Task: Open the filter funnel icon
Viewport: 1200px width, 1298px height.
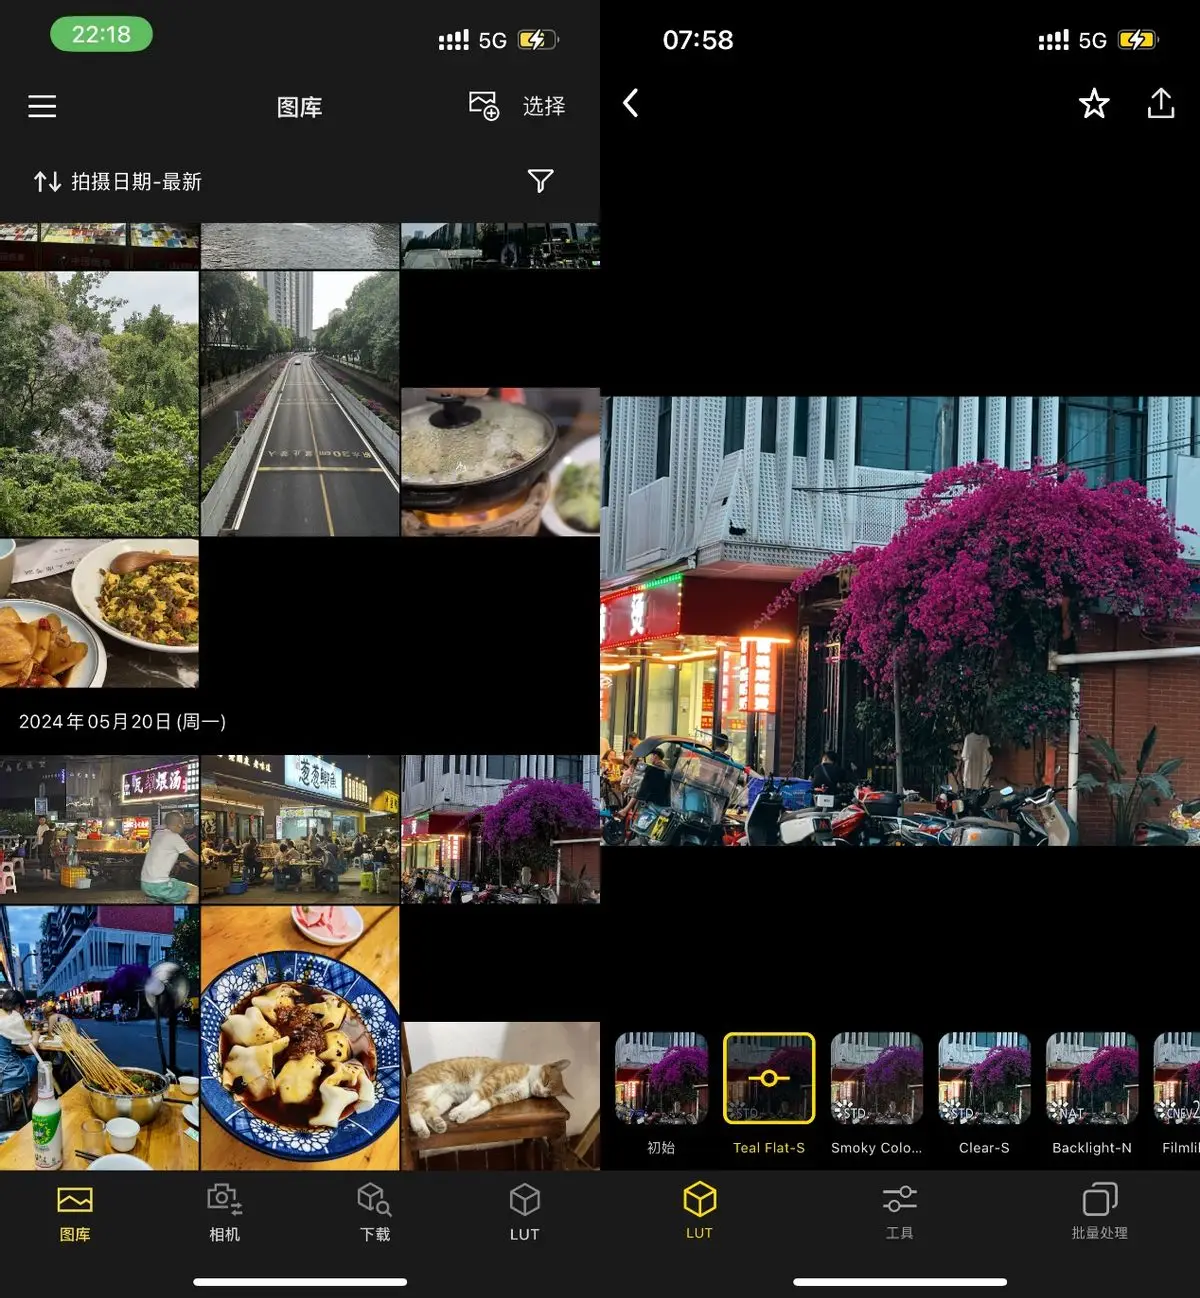Action: 540,181
